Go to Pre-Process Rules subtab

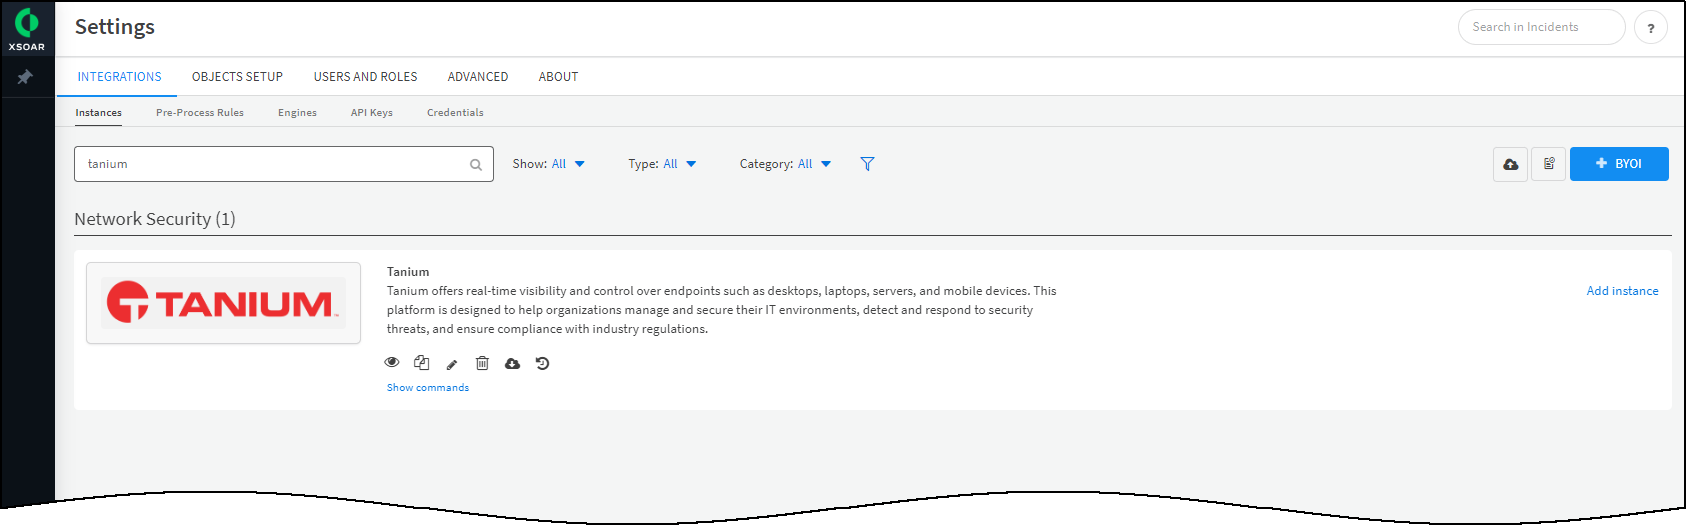point(200,113)
